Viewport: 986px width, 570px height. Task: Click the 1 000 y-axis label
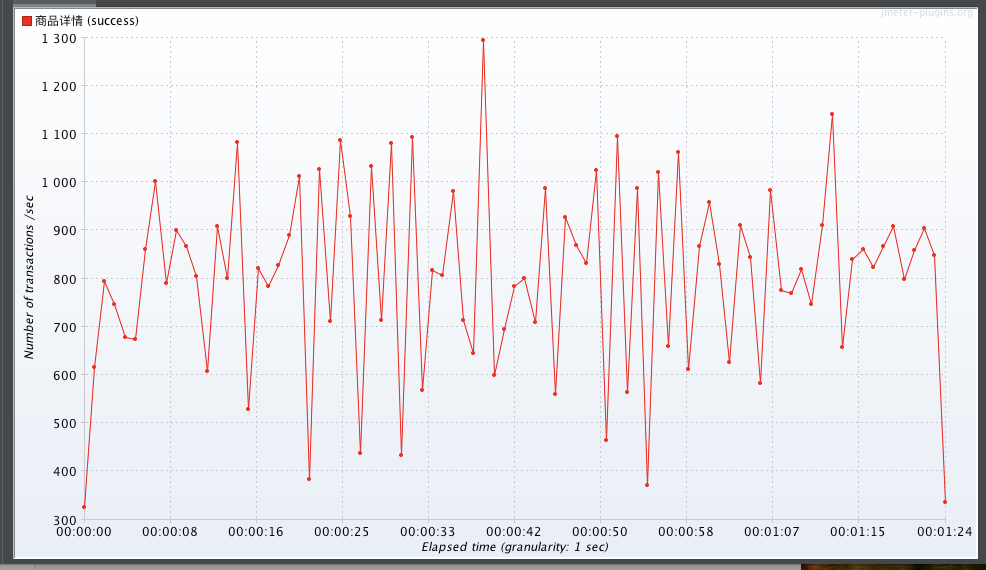tap(59, 182)
